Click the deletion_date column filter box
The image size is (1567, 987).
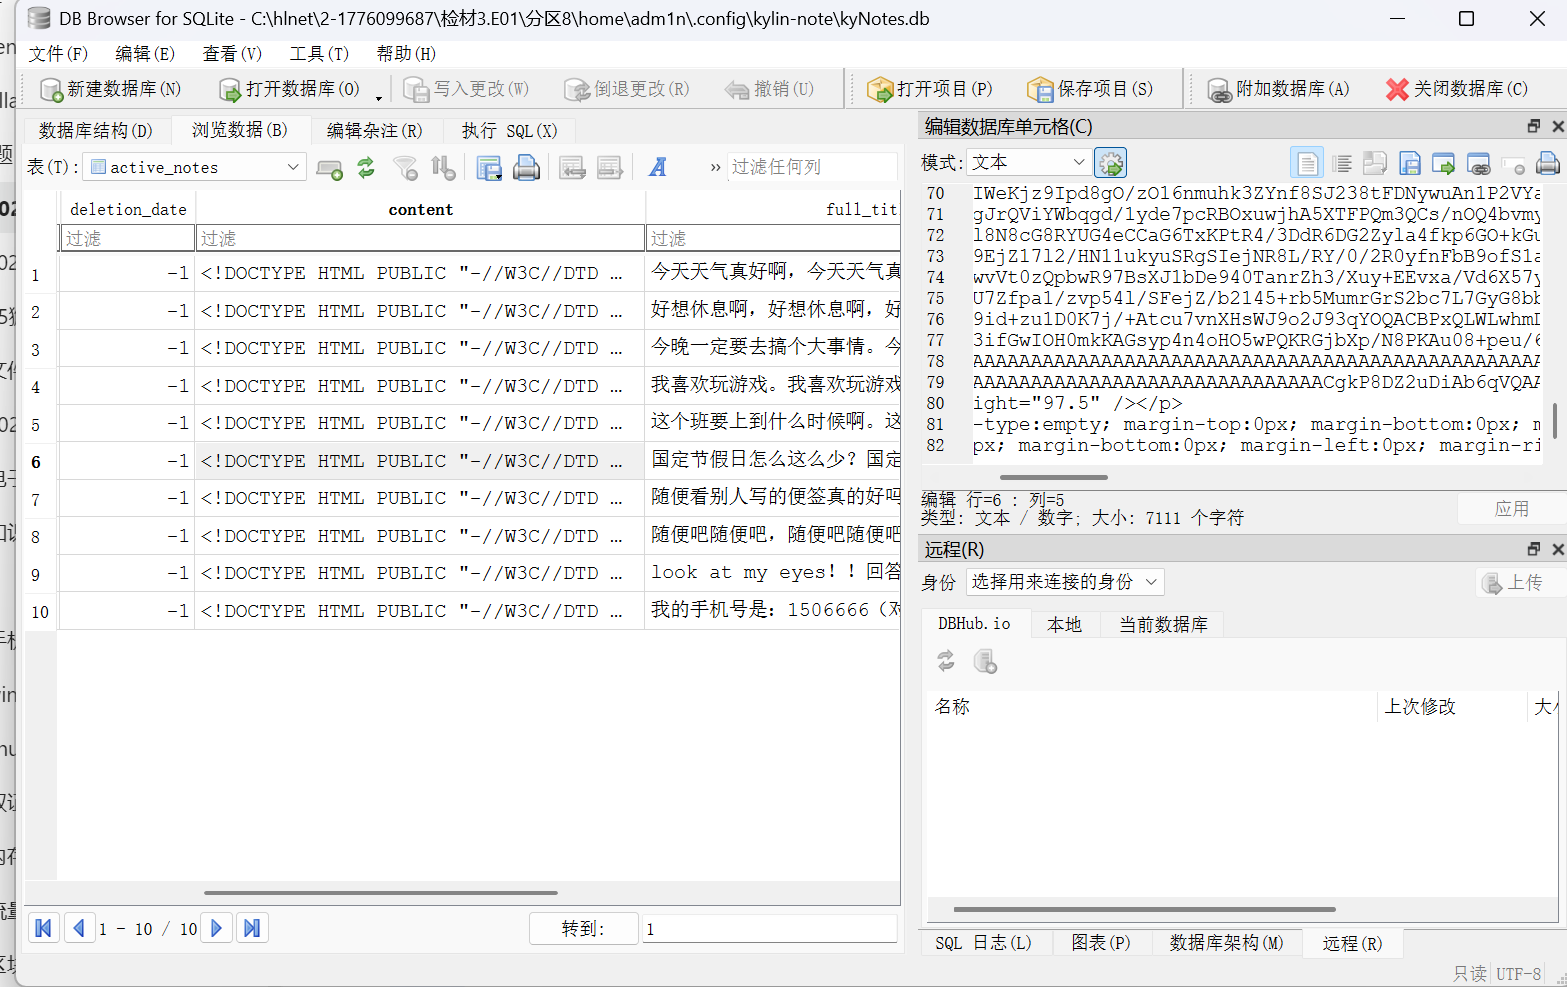[127, 238]
